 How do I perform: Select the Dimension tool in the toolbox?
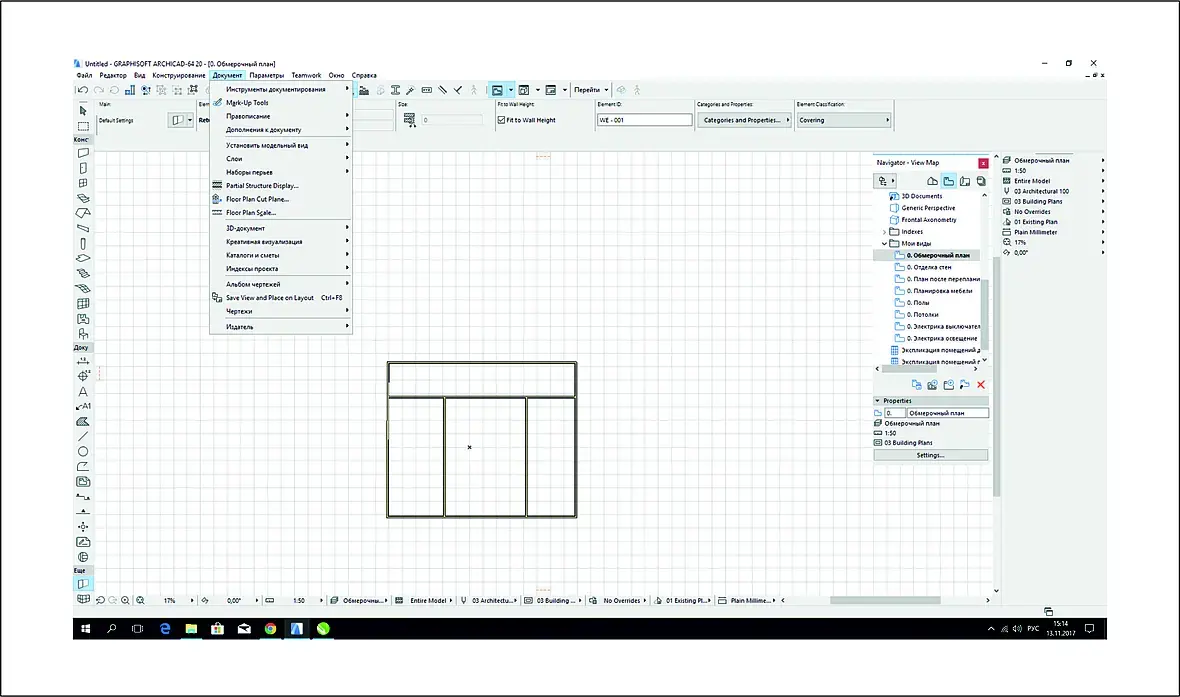pos(83,361)
